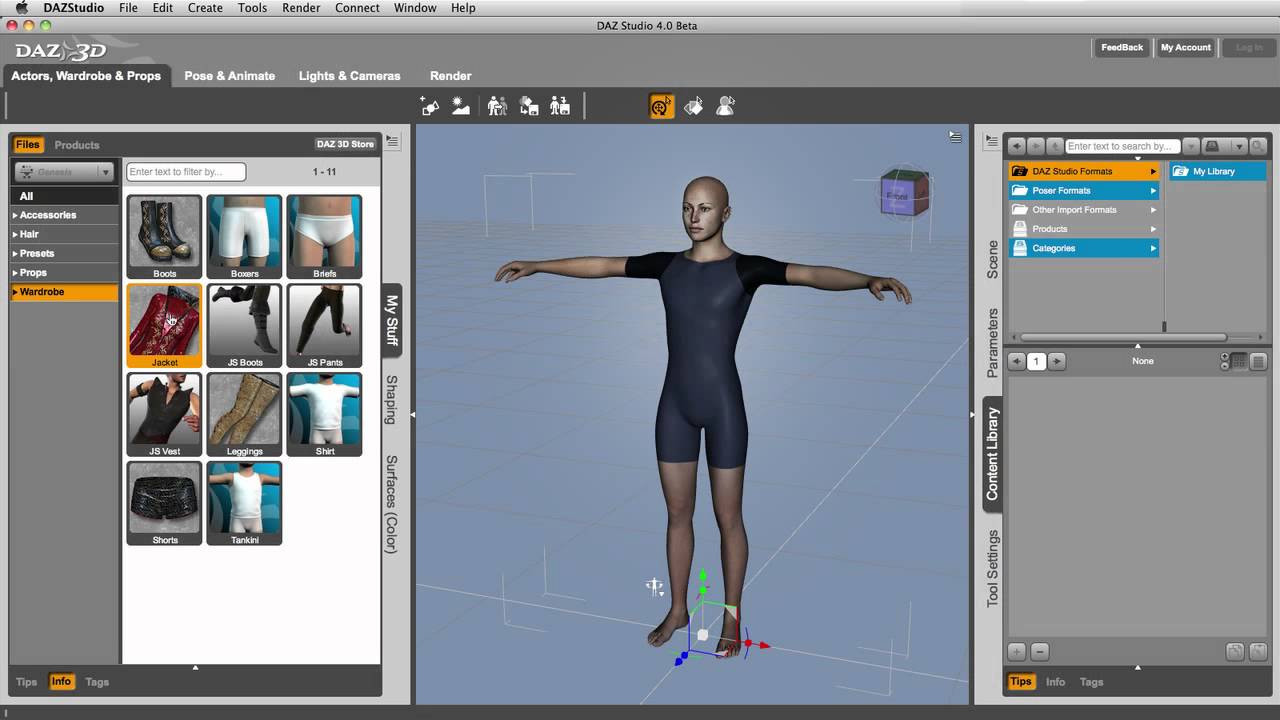Switch Content Library to list view
Image resolution: width=1280 pixels, height=720 pixels.
pos(1258,361)
